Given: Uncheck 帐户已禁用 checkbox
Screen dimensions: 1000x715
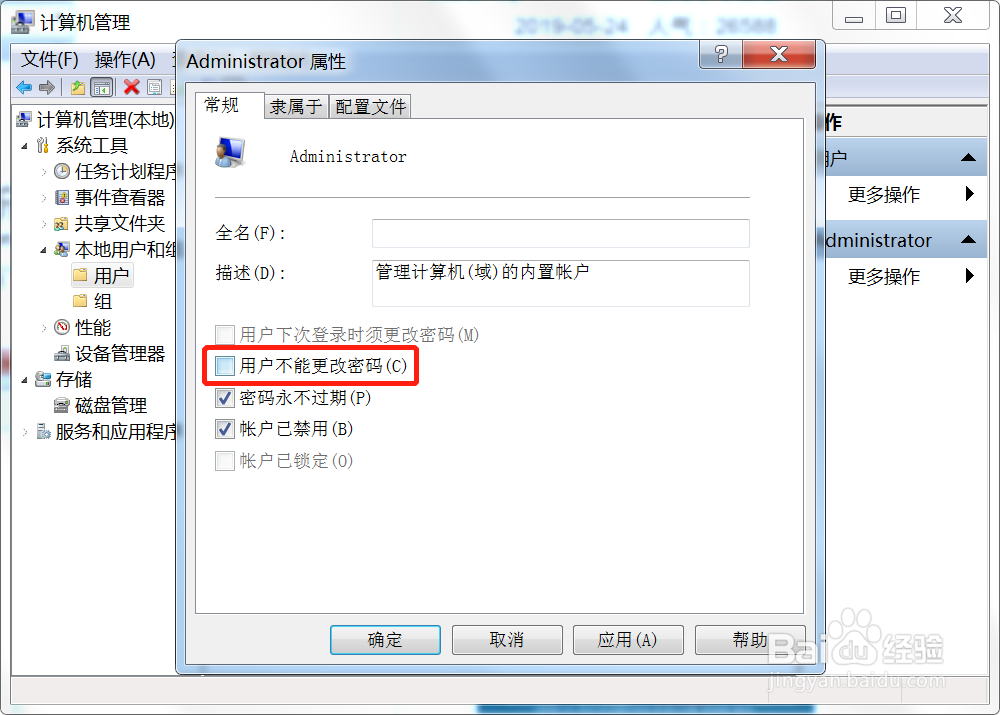Looking at the screenshot, I should pyautogui.click(x=224, y=429).
